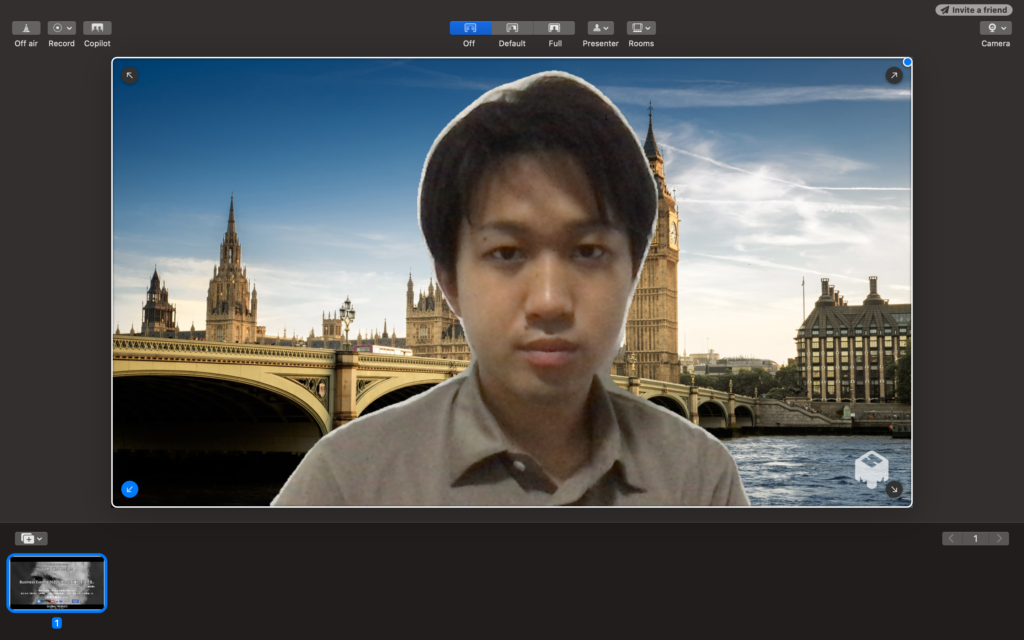
Task: Open the Presenter dropdown
Action: pyautogui.click(x=600, y=28)
